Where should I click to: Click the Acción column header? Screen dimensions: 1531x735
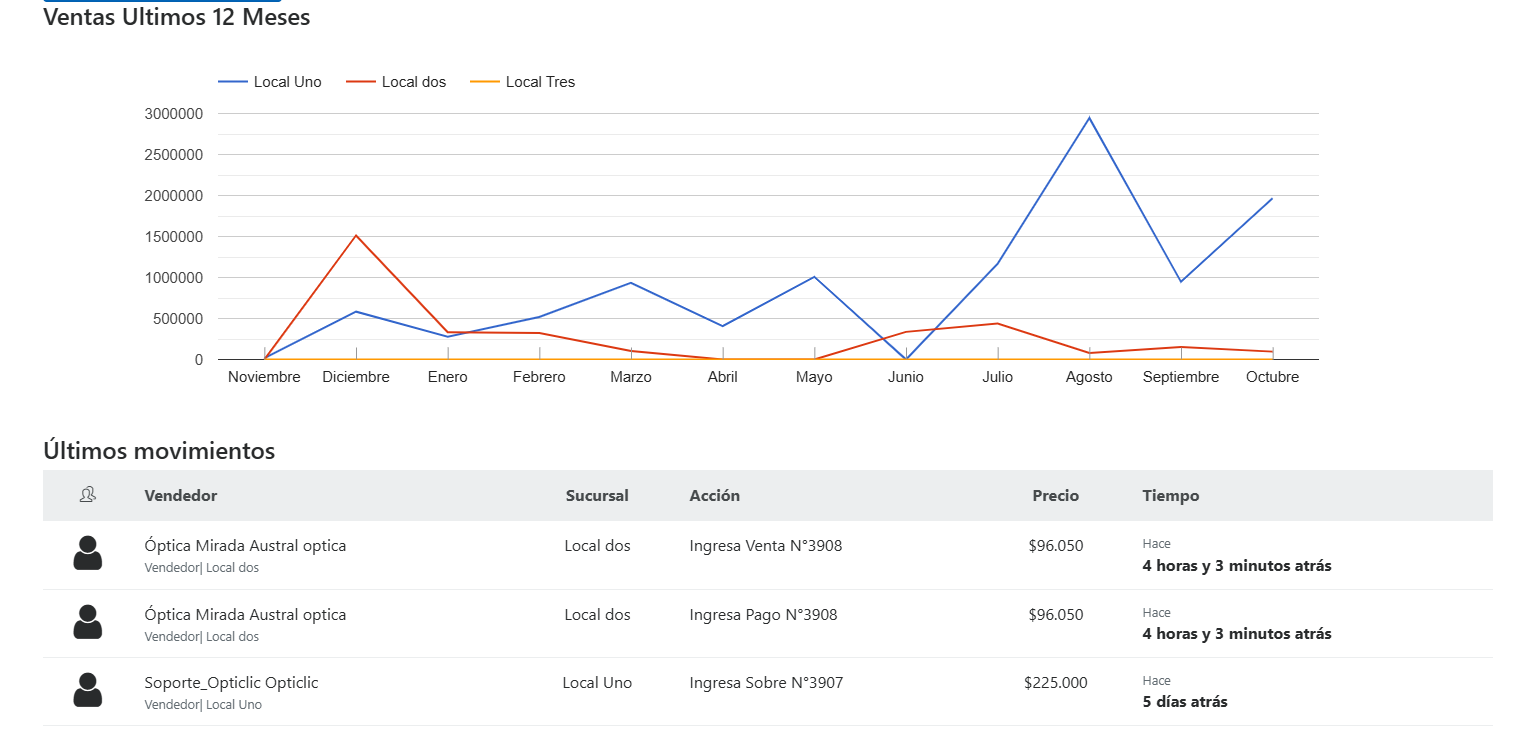click(714, 495)
